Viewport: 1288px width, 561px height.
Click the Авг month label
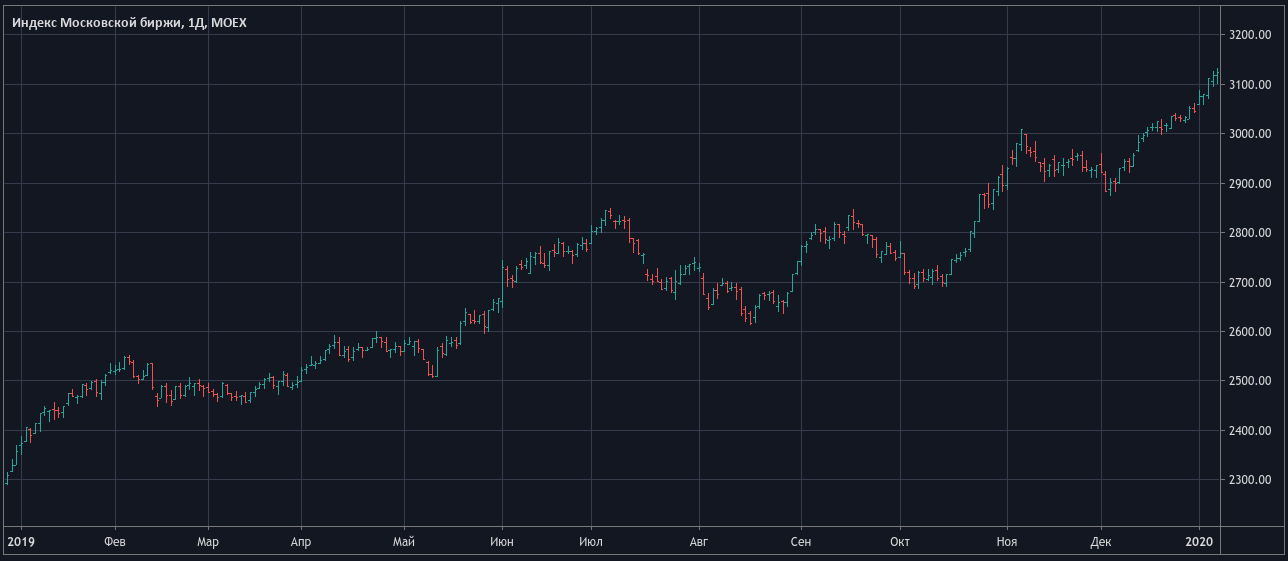coord(699,541)
